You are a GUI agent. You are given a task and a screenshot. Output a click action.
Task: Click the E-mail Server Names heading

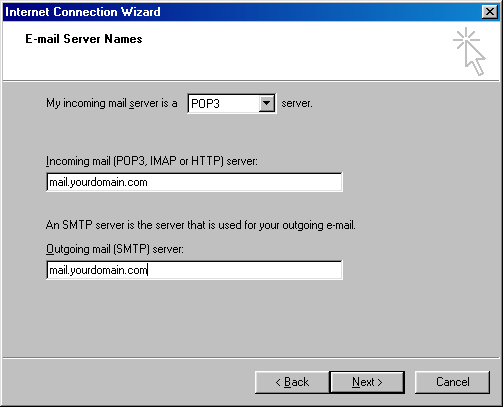tap(84, 39)
